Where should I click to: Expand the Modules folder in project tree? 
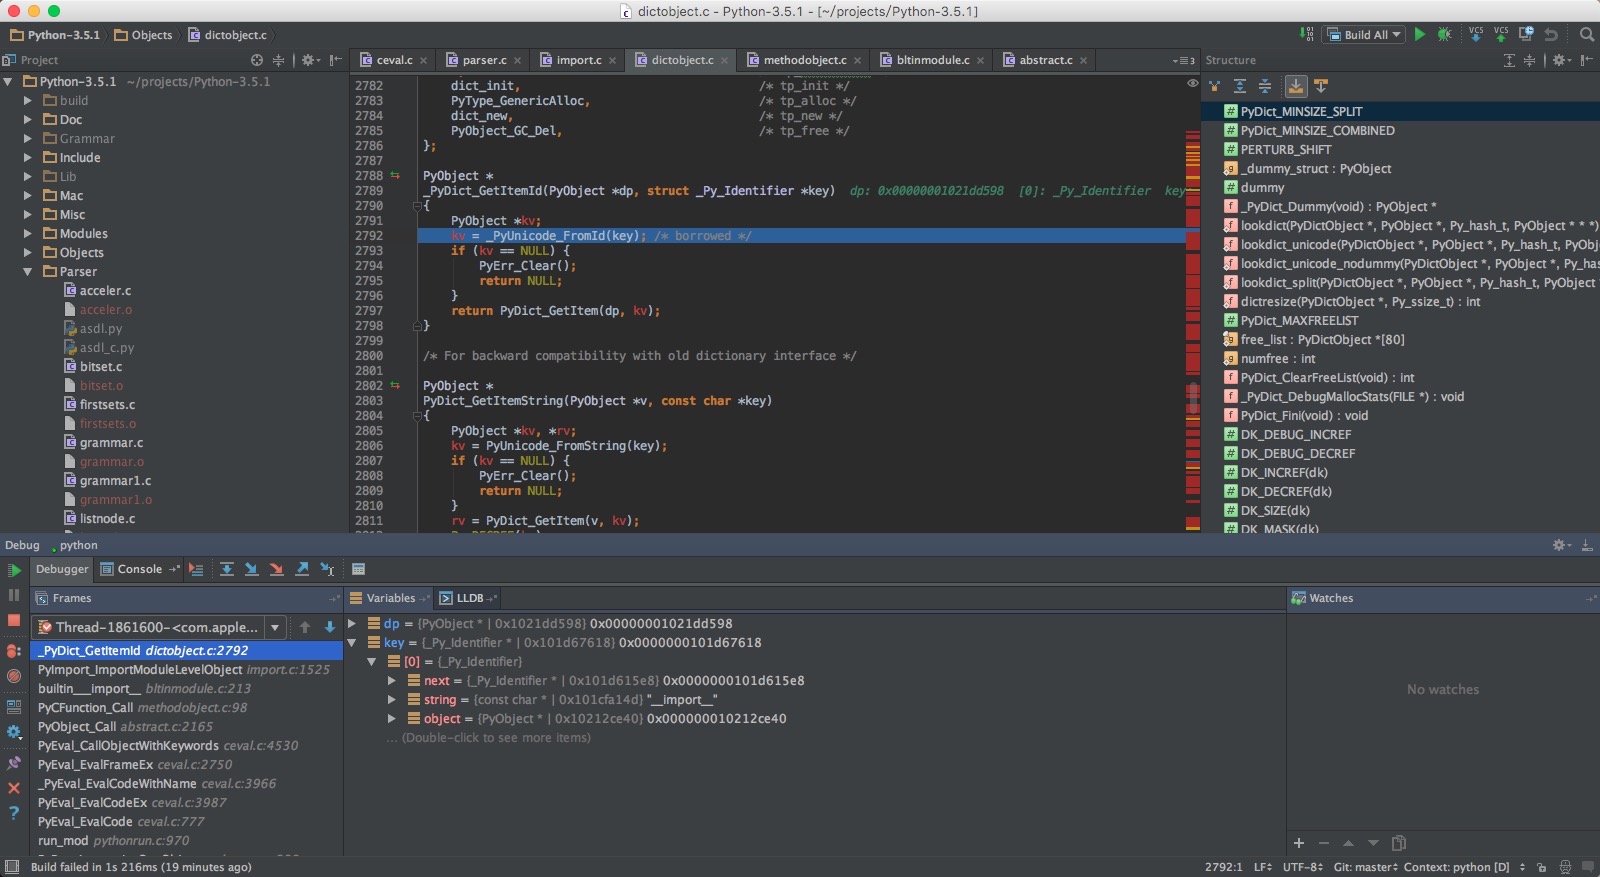[28, 234]
